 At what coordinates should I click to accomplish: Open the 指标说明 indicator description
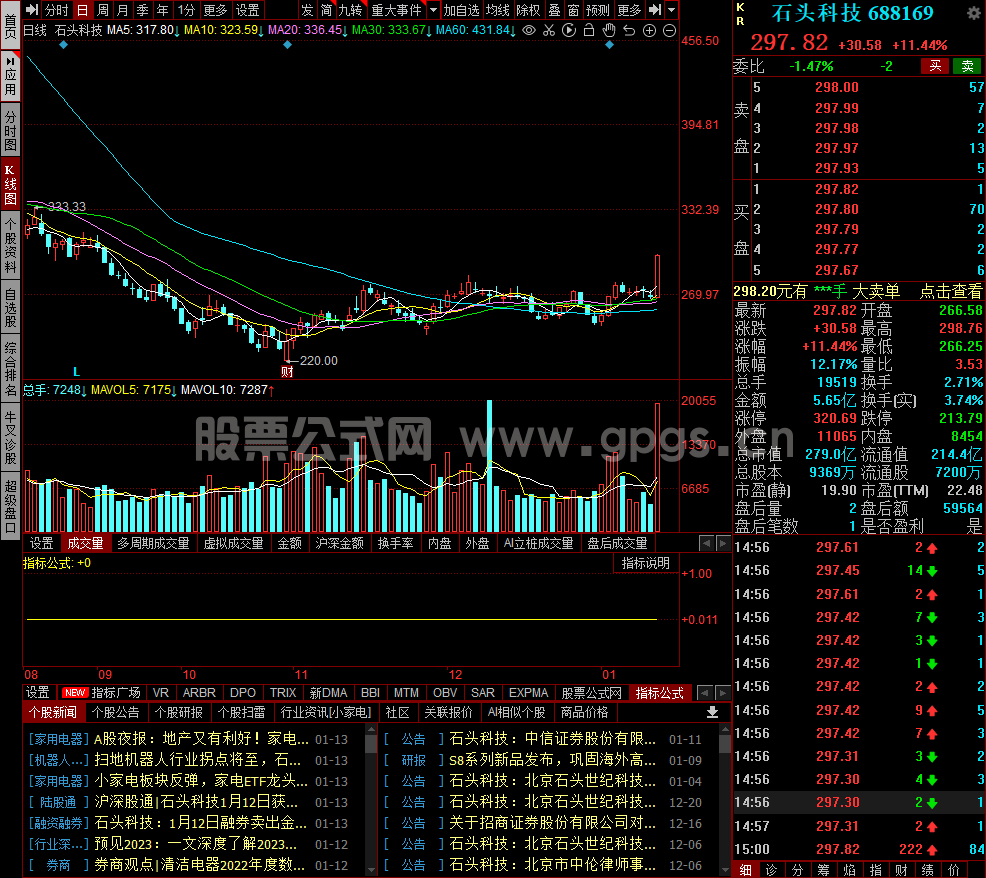(x=646, y=564)
